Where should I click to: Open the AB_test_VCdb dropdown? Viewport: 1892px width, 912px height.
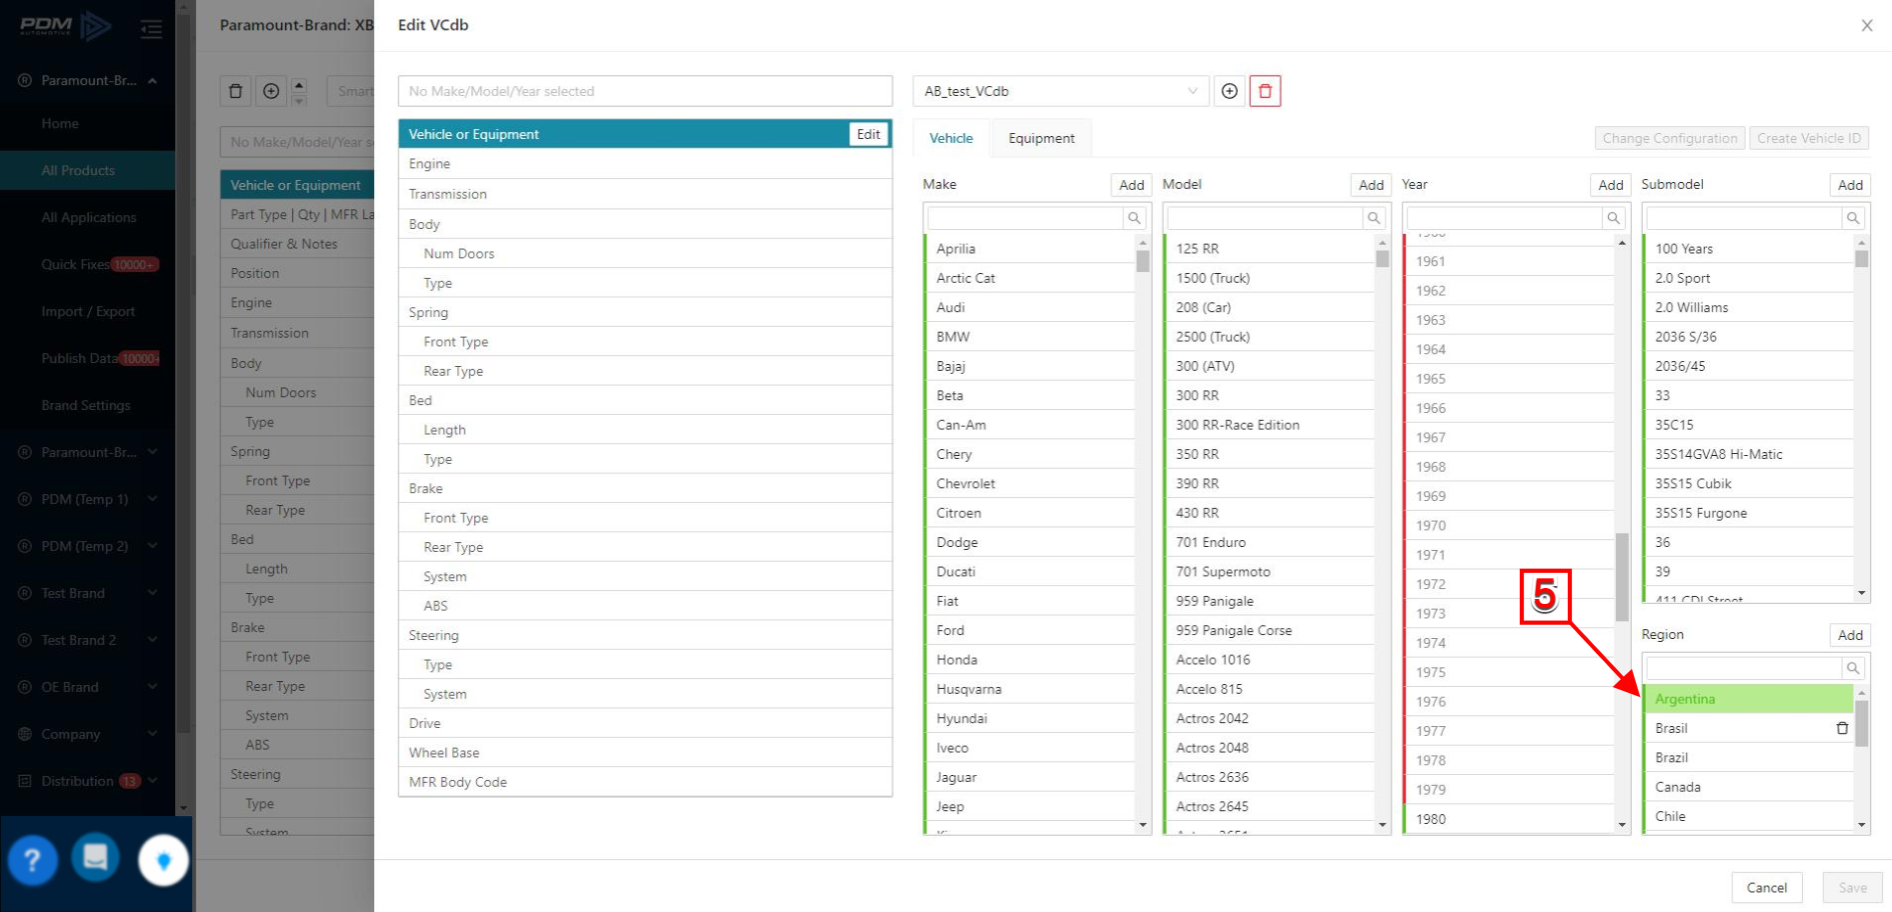point(1060,91)
